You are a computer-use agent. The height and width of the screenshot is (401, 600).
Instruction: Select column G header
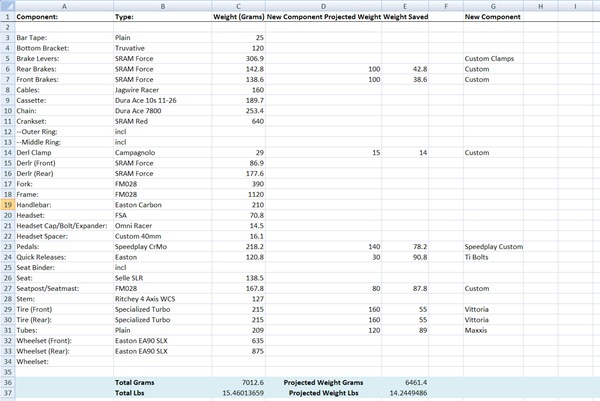[493, 6]
